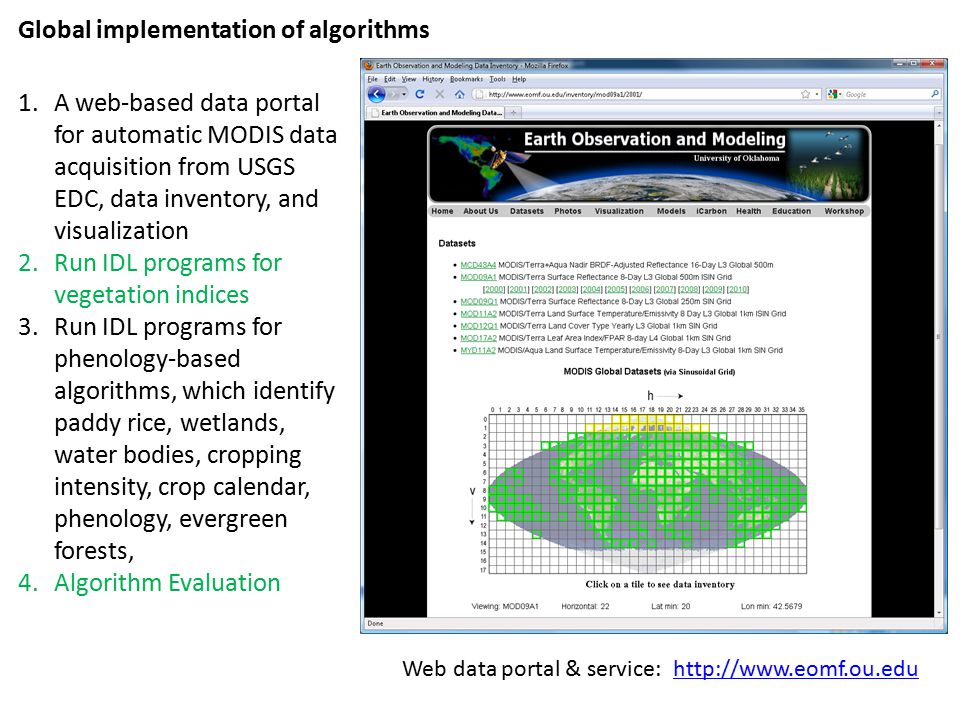The width and height of the screenshot is (960, 720).
Task: Open the Workshop navigation item
Action: (844, 211)
